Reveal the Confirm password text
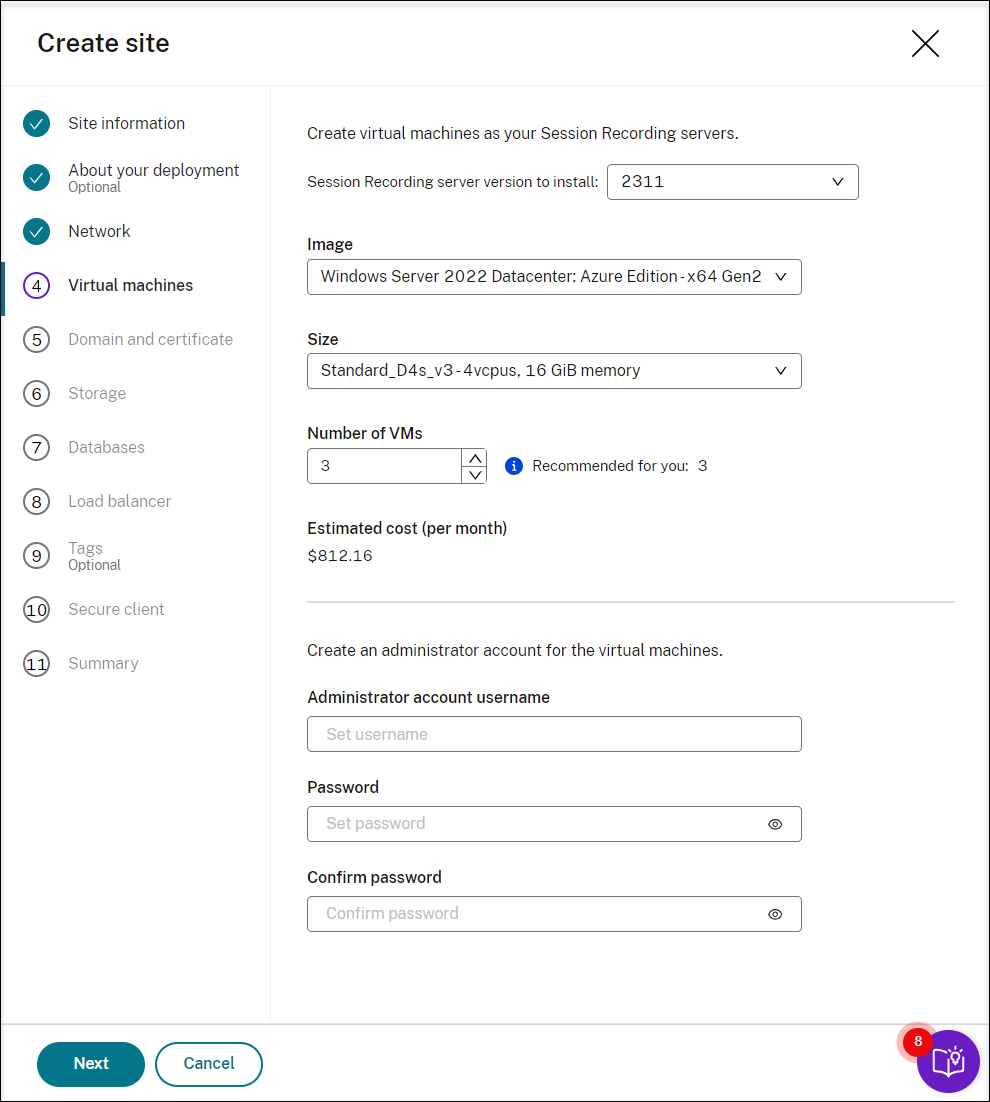 coord(775,914)
